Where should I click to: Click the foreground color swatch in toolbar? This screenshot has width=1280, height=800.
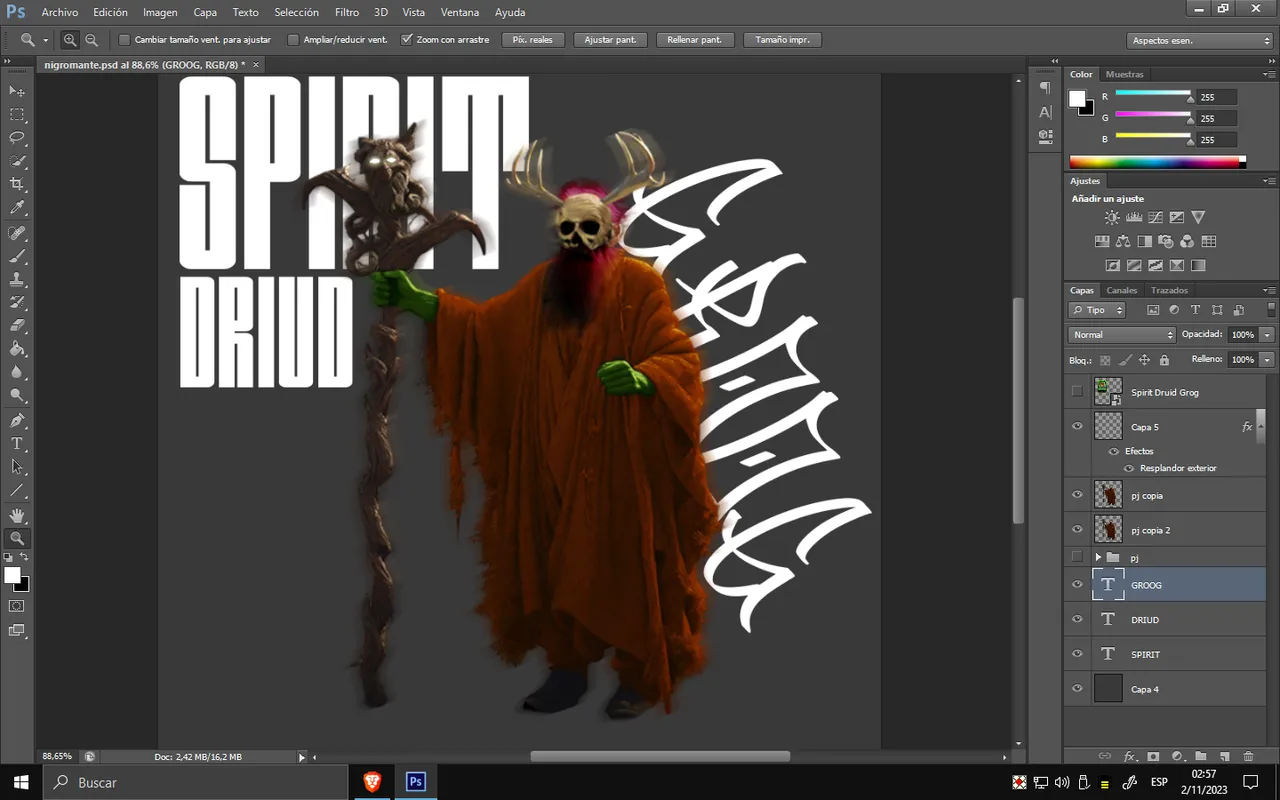click(x=12, y=575)
